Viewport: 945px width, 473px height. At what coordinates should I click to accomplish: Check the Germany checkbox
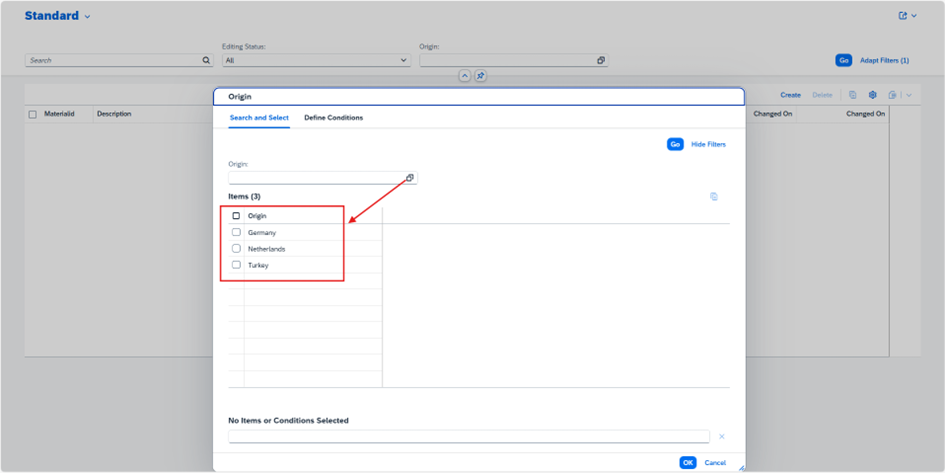236,232
